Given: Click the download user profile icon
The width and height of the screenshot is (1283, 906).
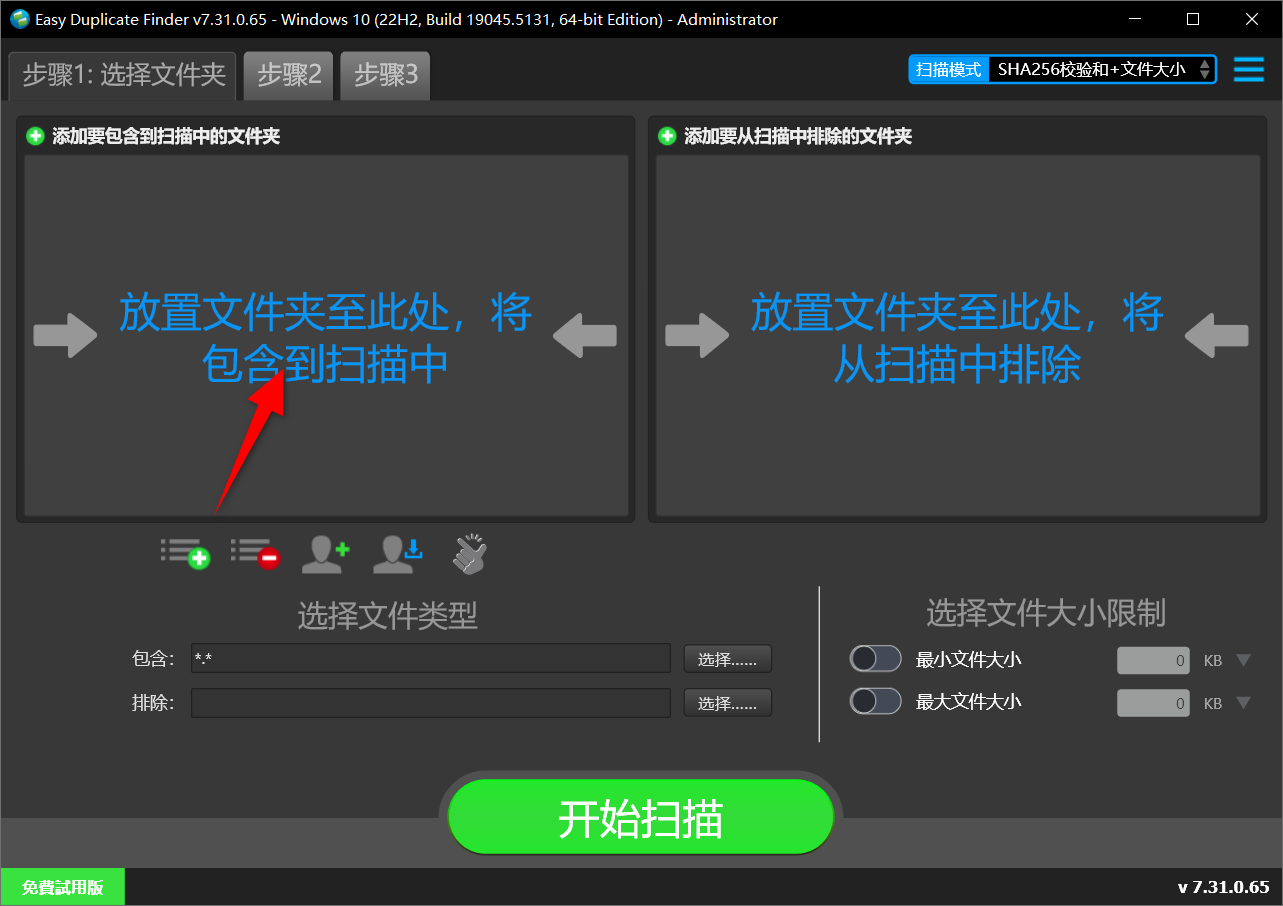Looking at the screenshot, I should 396,553.
